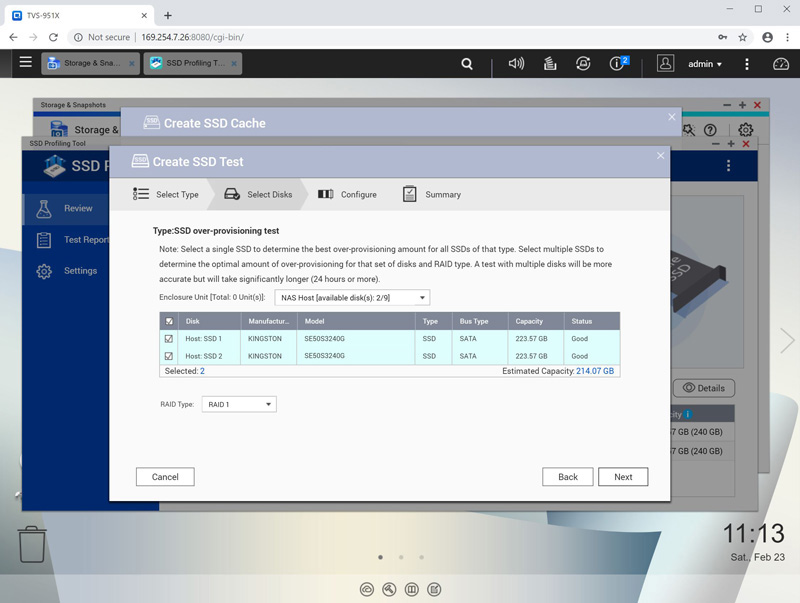The image size is (800, 603).
Task: Click the Status column header
Action: 592,321
